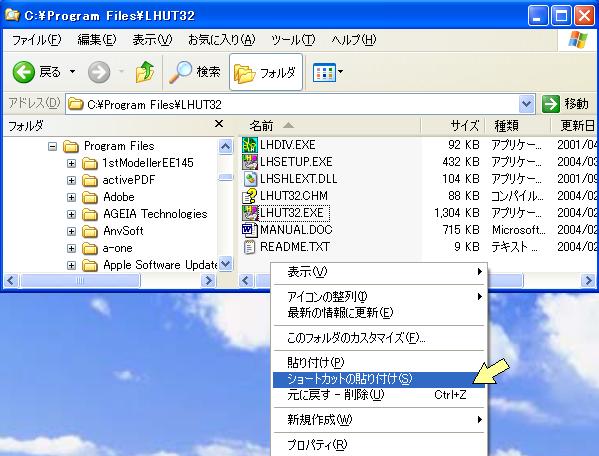The image size is (599, 456).
Task: Select LHDIV.EXE file icon
Action: click(250, 145)
